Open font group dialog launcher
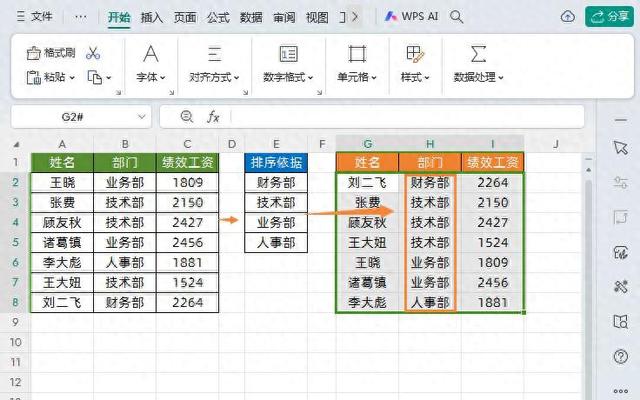Viewport: 640px width, 400px height. [x=172, y=93]
